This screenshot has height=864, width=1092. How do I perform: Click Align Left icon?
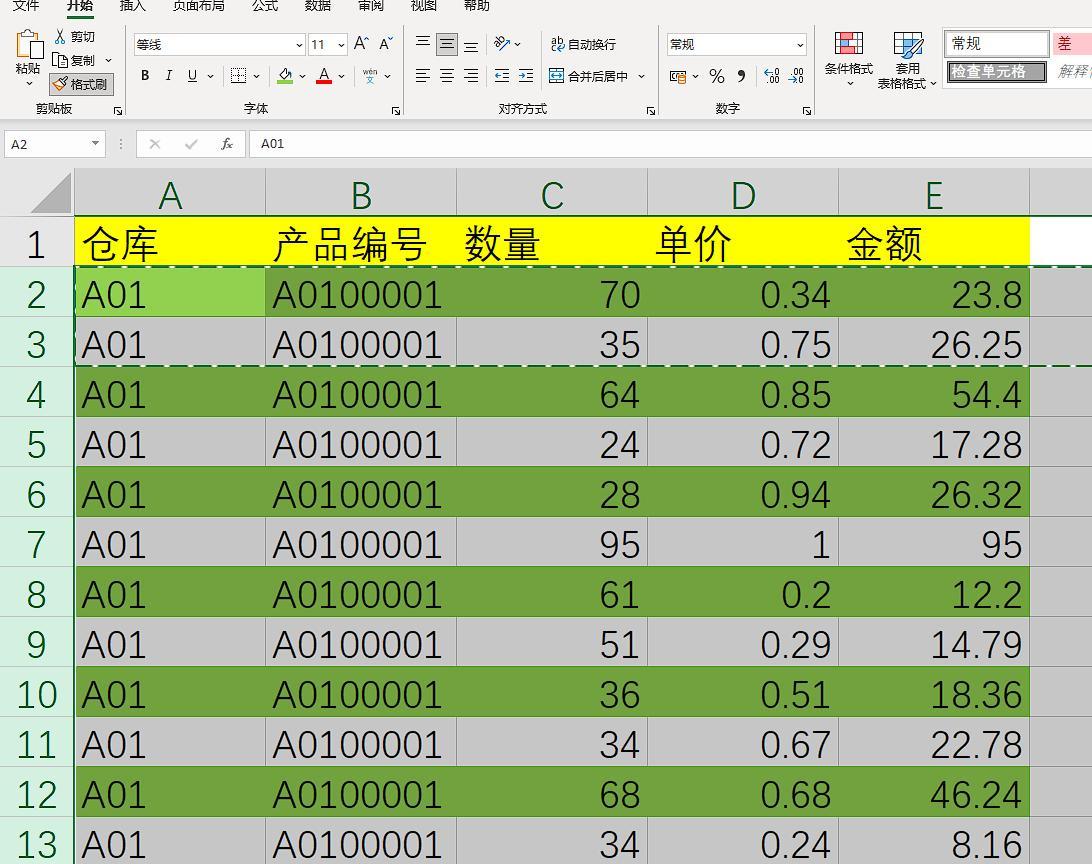point(423,76)
